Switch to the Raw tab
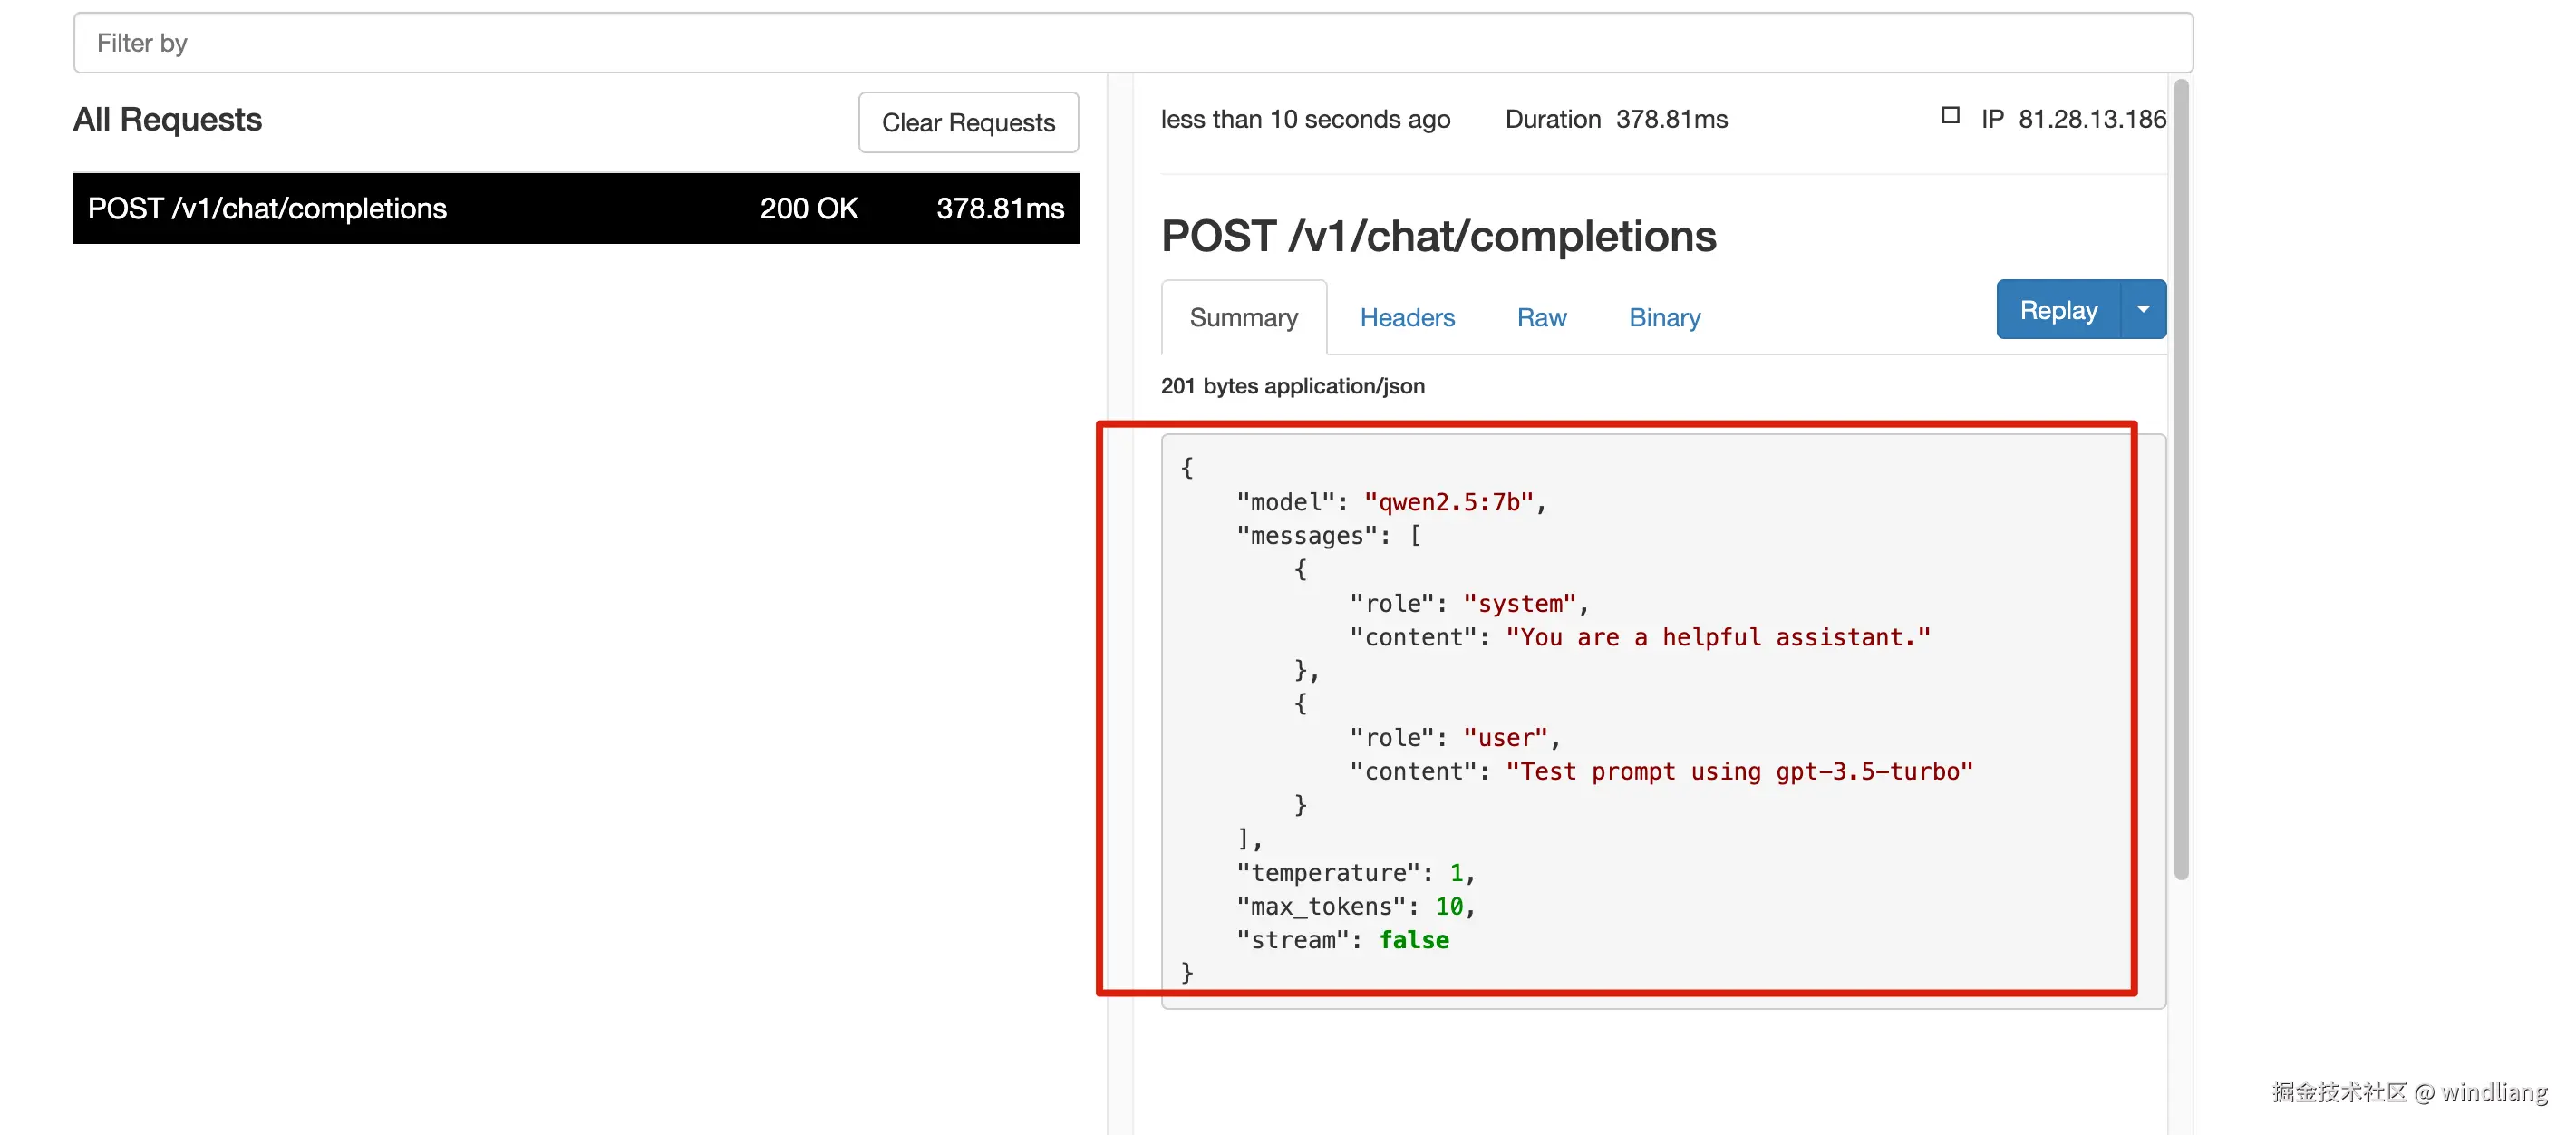The image size is (2576, 1135). point(1541,317)
